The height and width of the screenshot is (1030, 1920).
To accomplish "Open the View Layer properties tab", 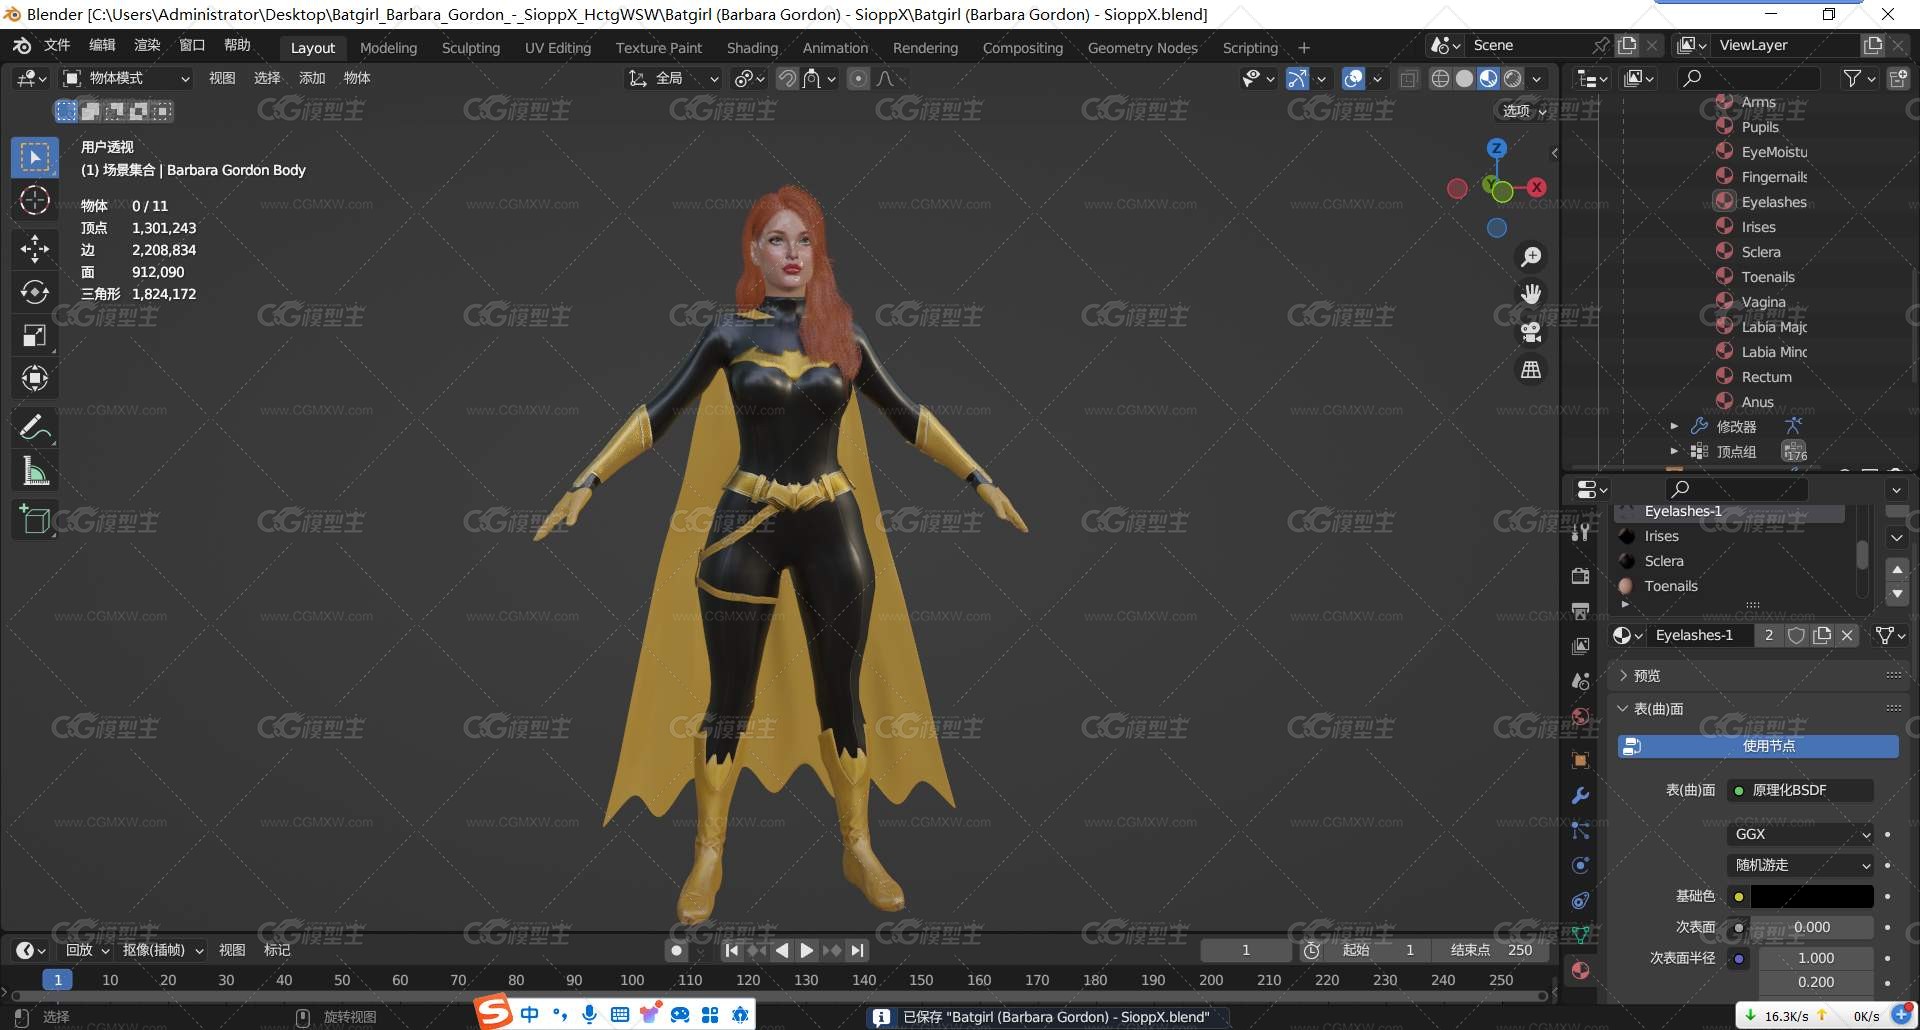I will click(1581, 646).
